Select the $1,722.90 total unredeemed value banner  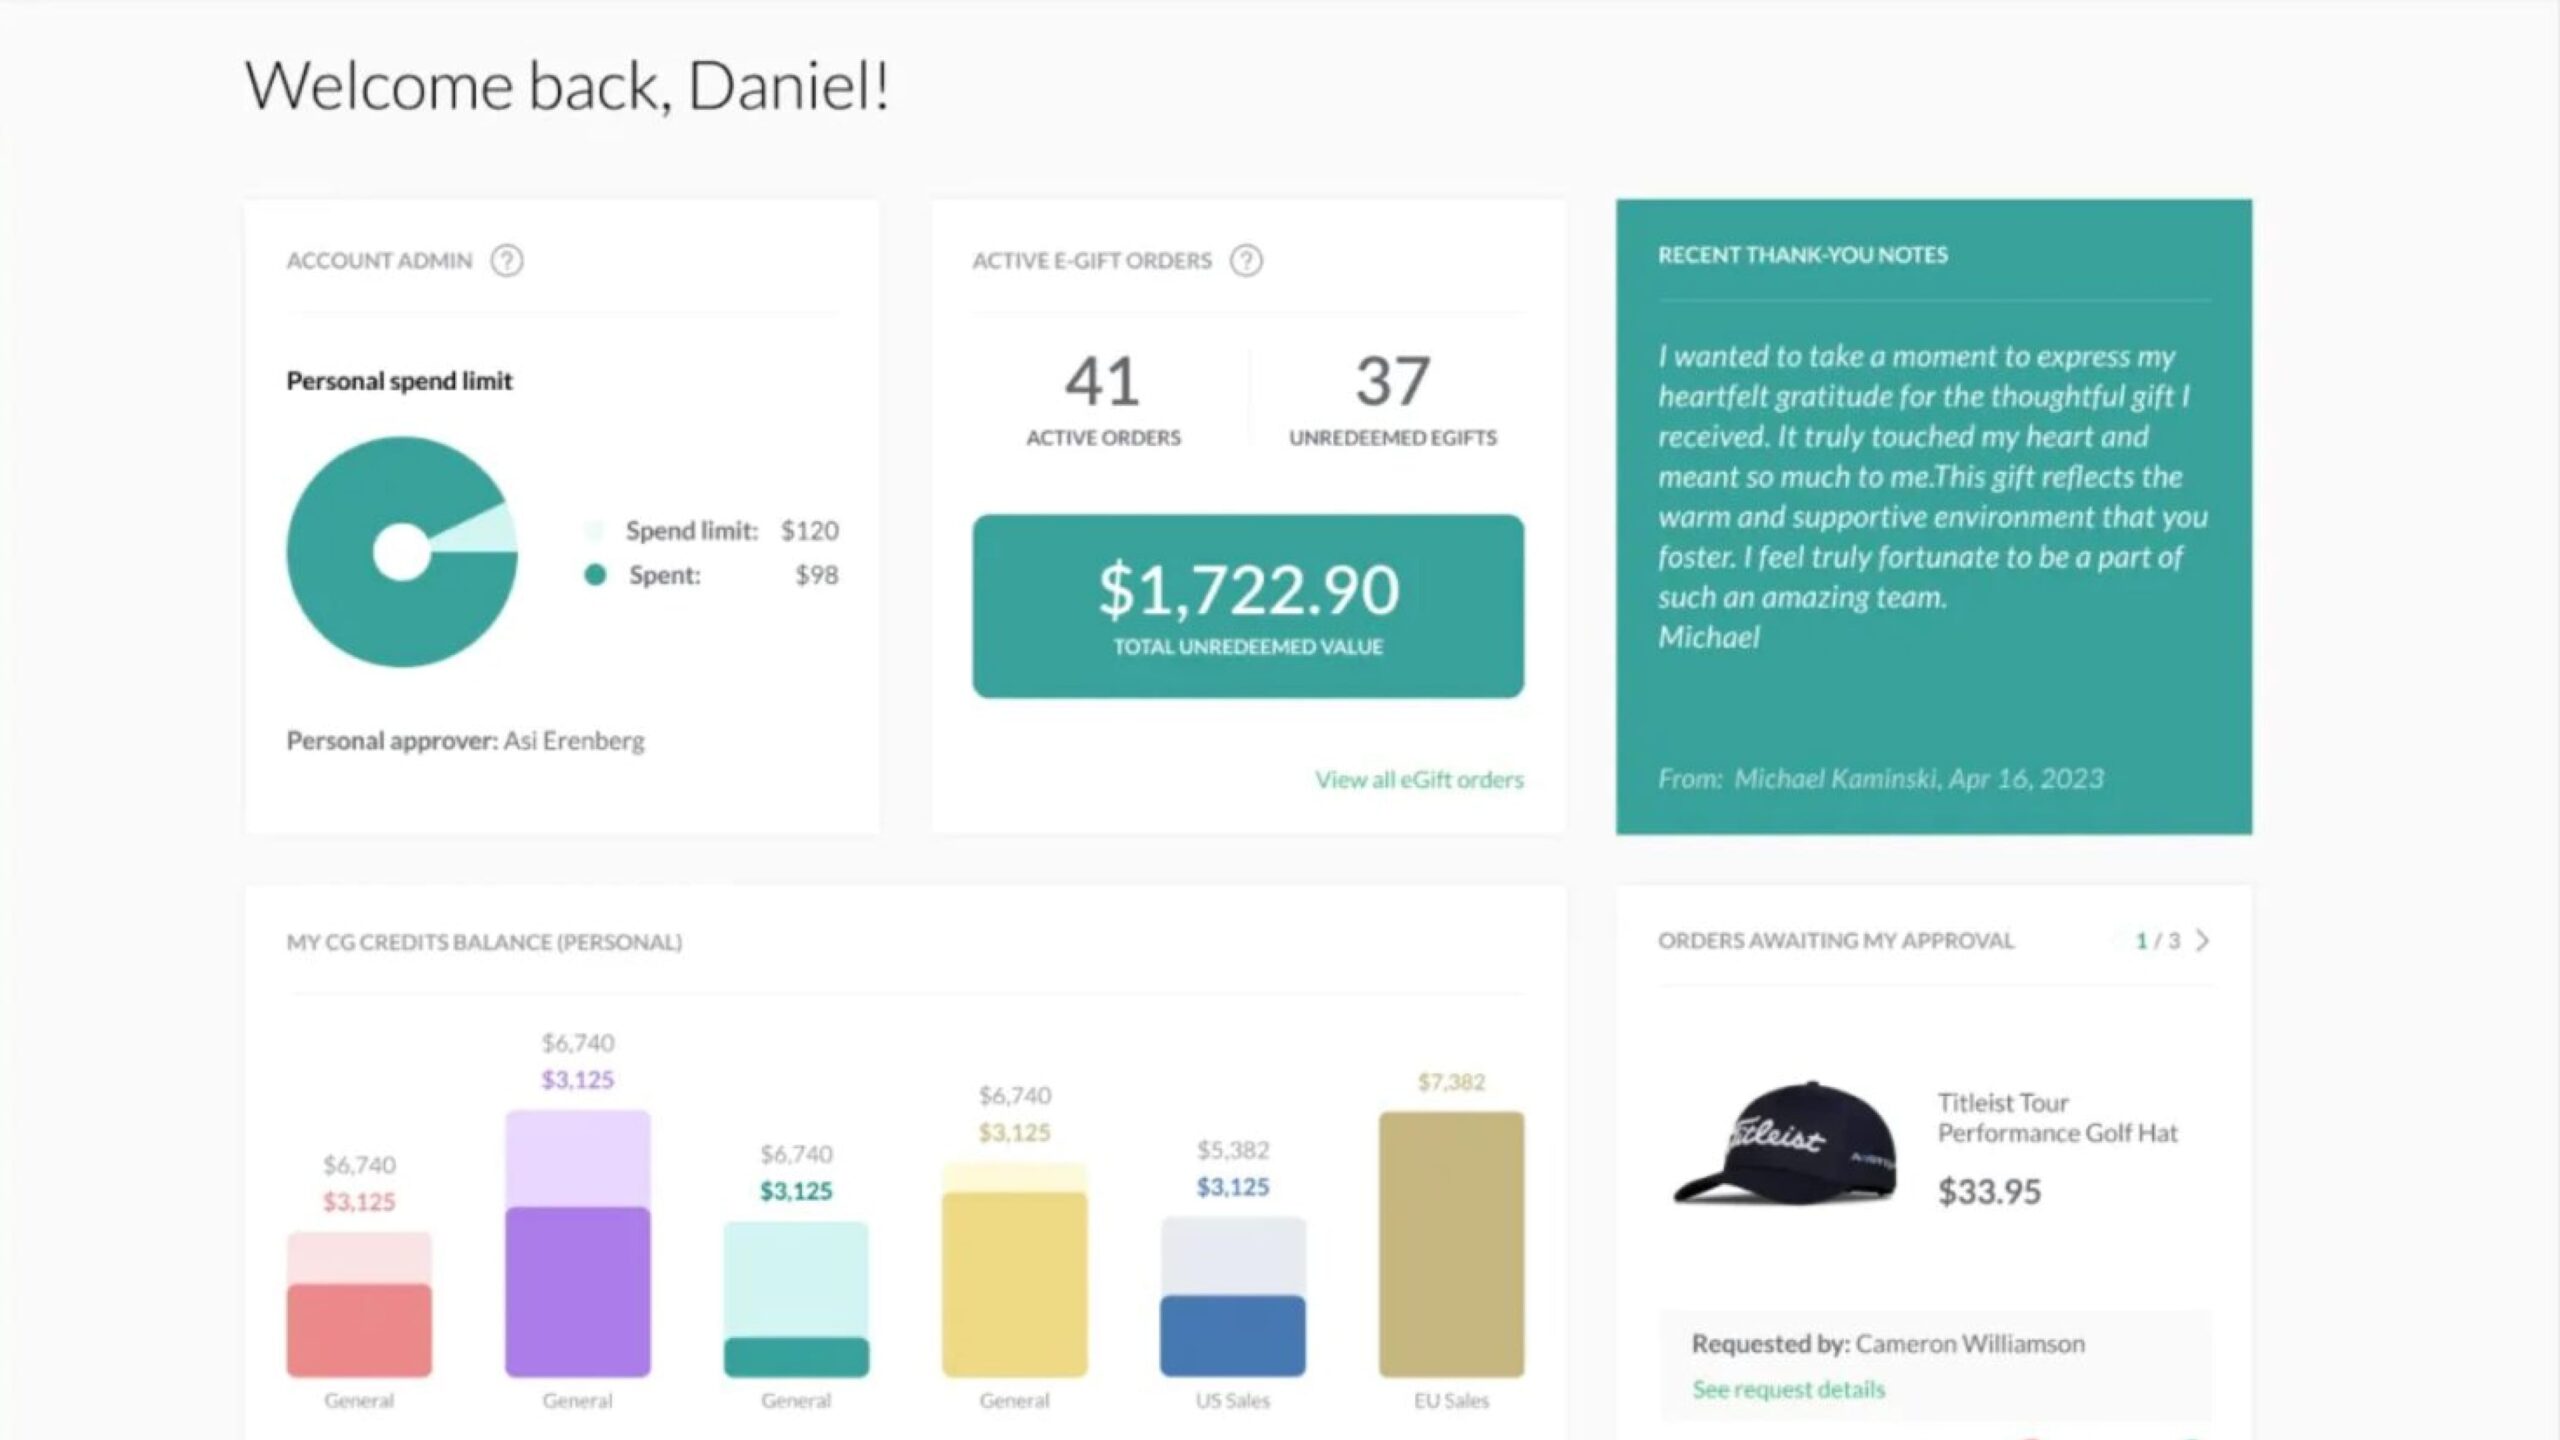point(1248,606)
